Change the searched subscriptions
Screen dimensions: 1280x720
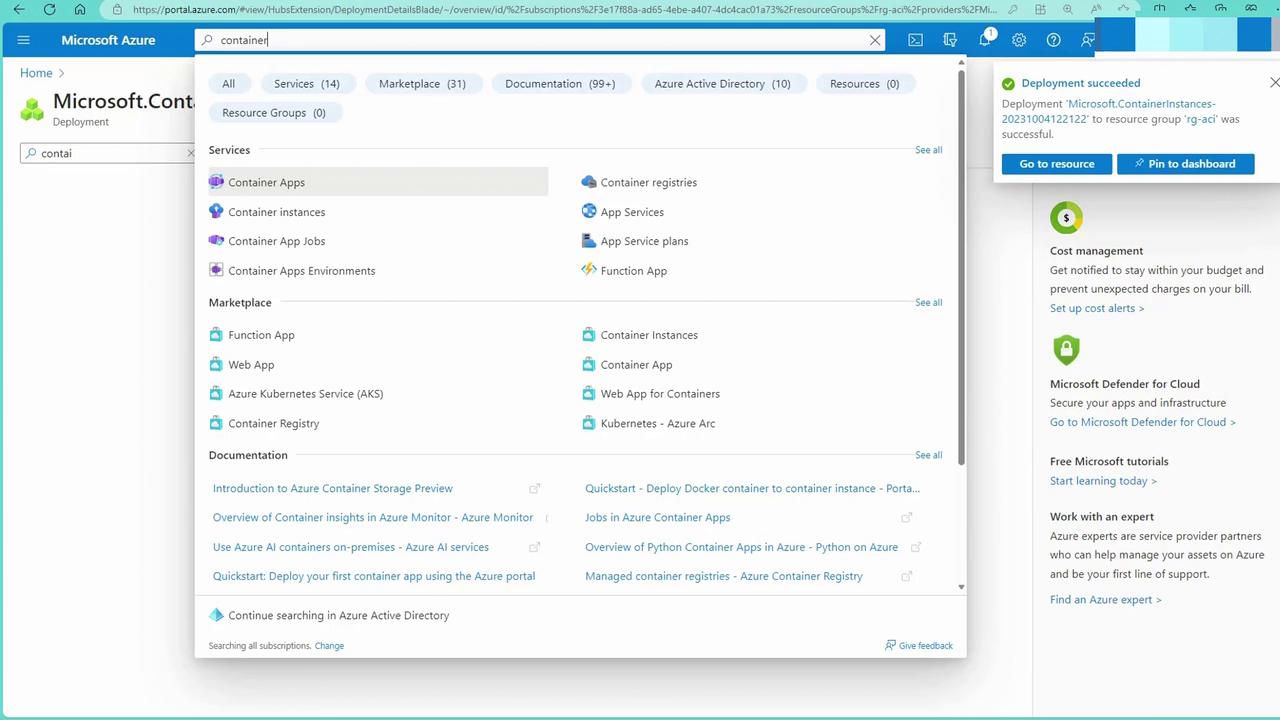coord(329,646)
